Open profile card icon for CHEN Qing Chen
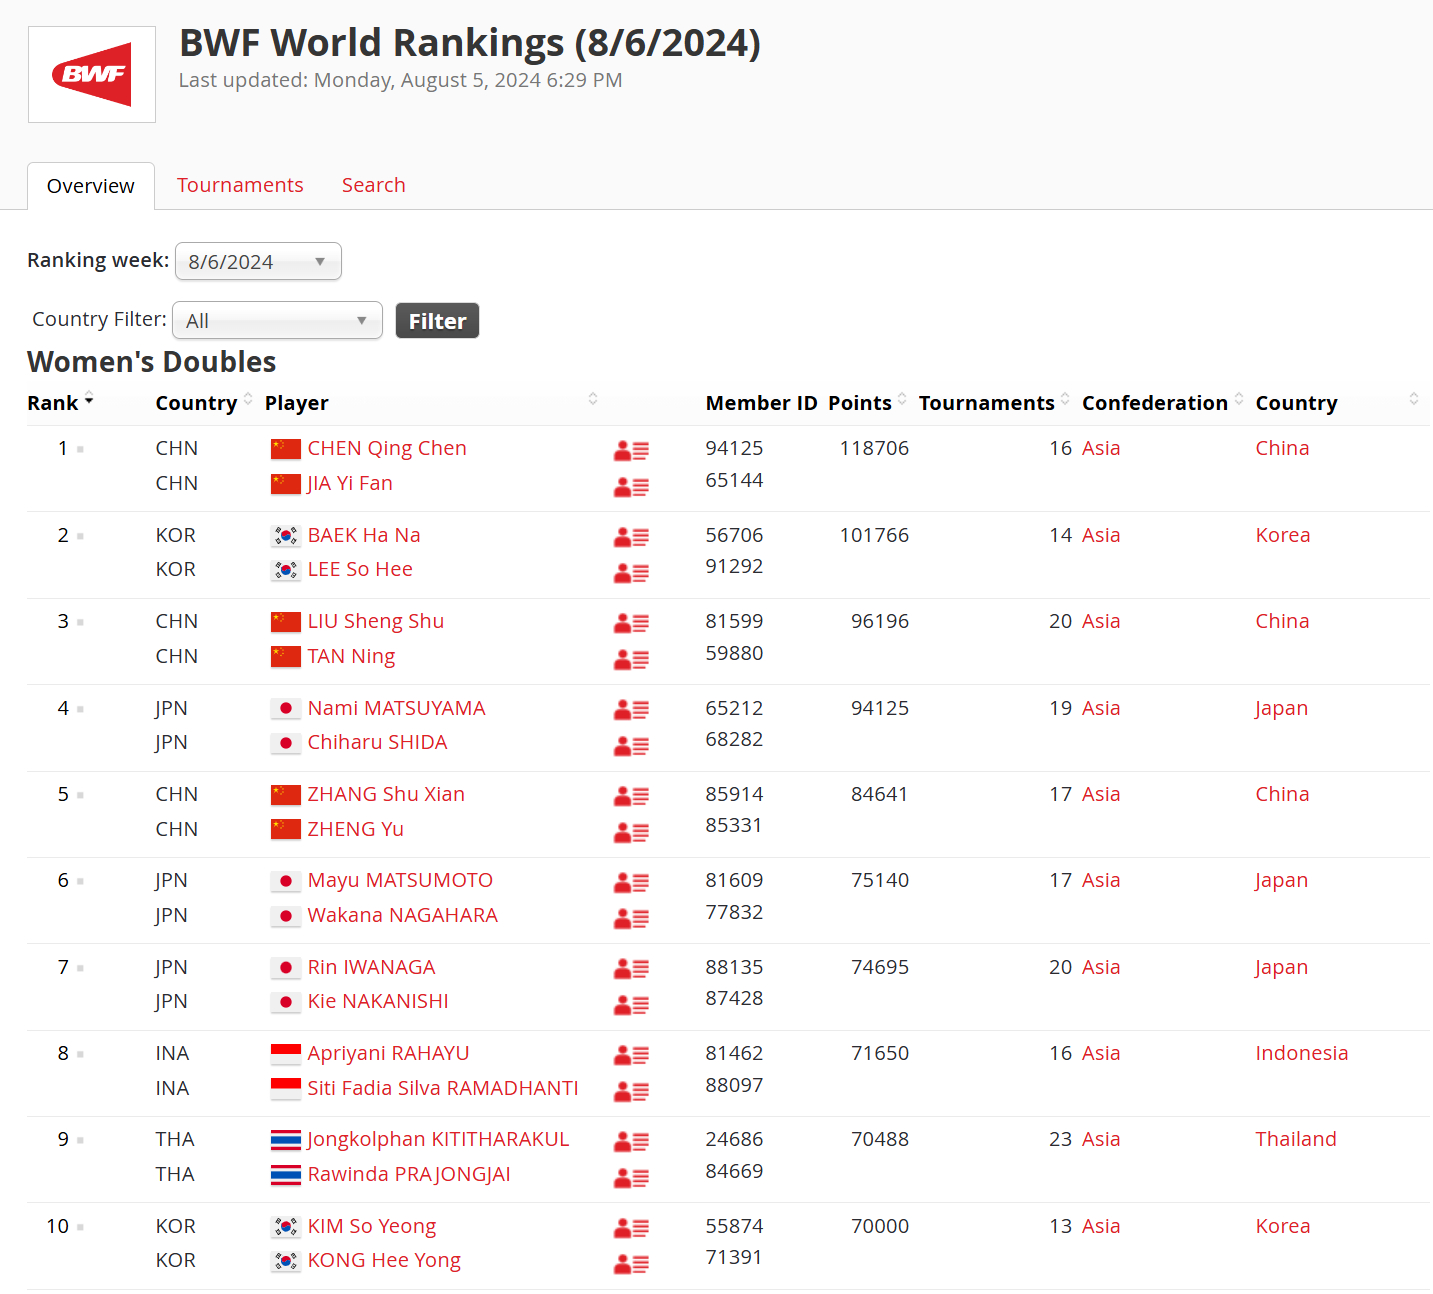Viewport: 1433px width, 1294px height. [x=631, y=451]
